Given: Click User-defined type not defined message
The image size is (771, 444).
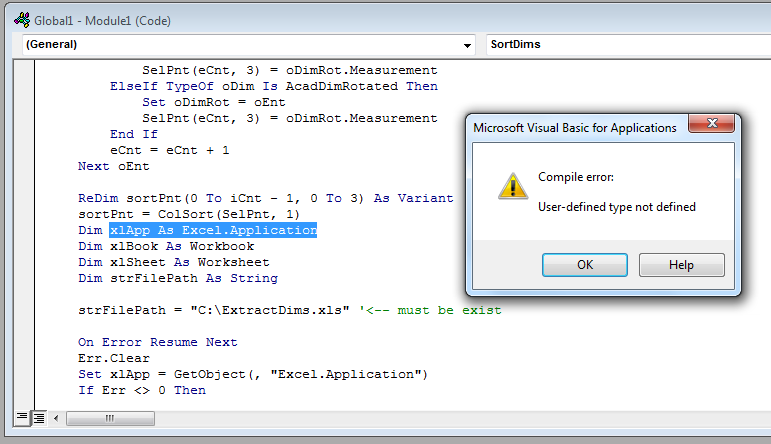Looking at the screenshot, I should coord(617,207).
